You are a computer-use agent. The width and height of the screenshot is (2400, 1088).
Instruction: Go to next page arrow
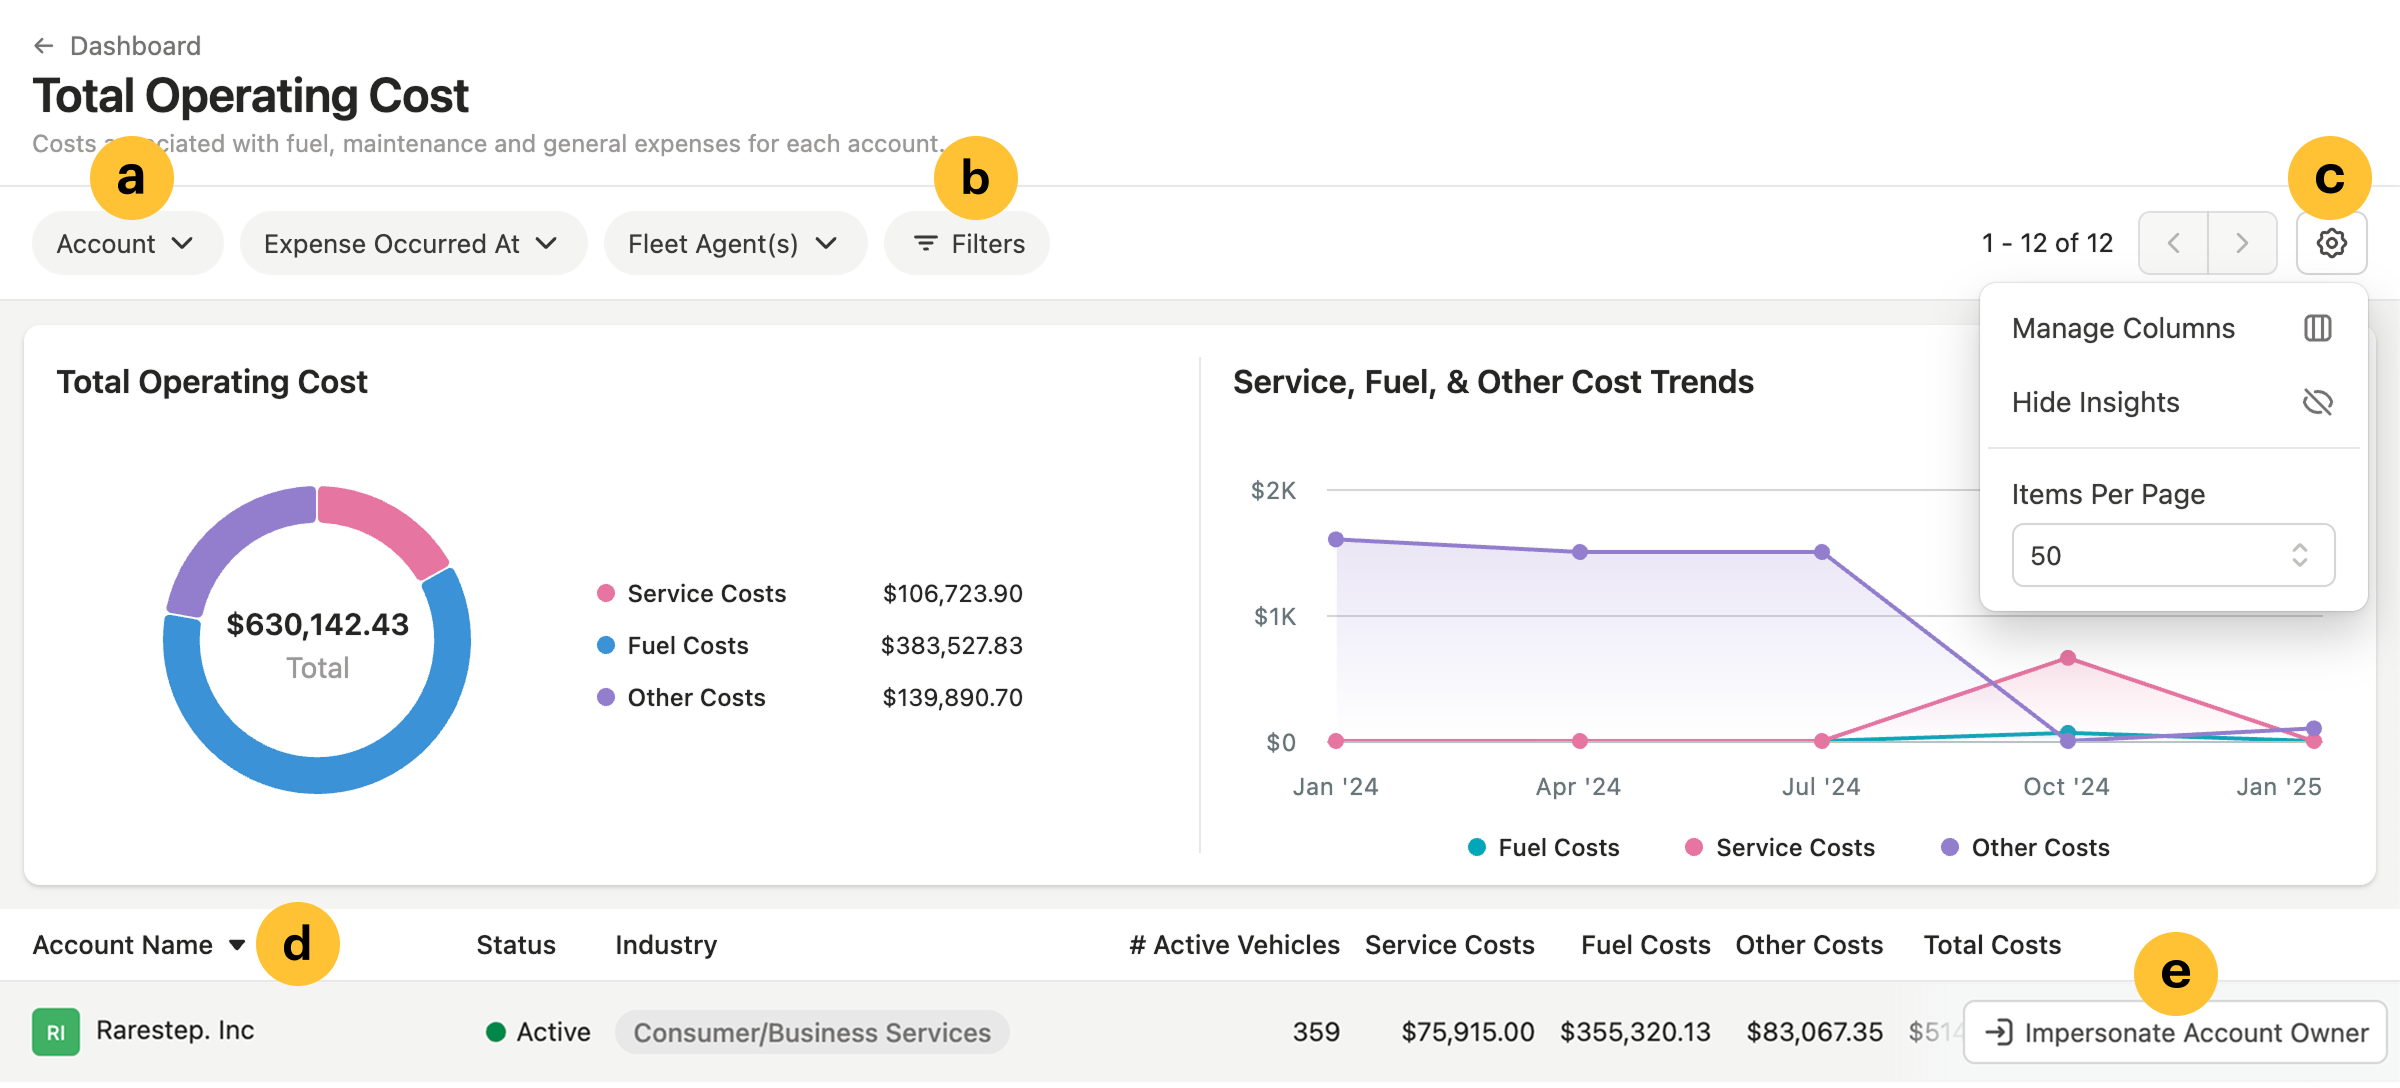(2242, 243)
